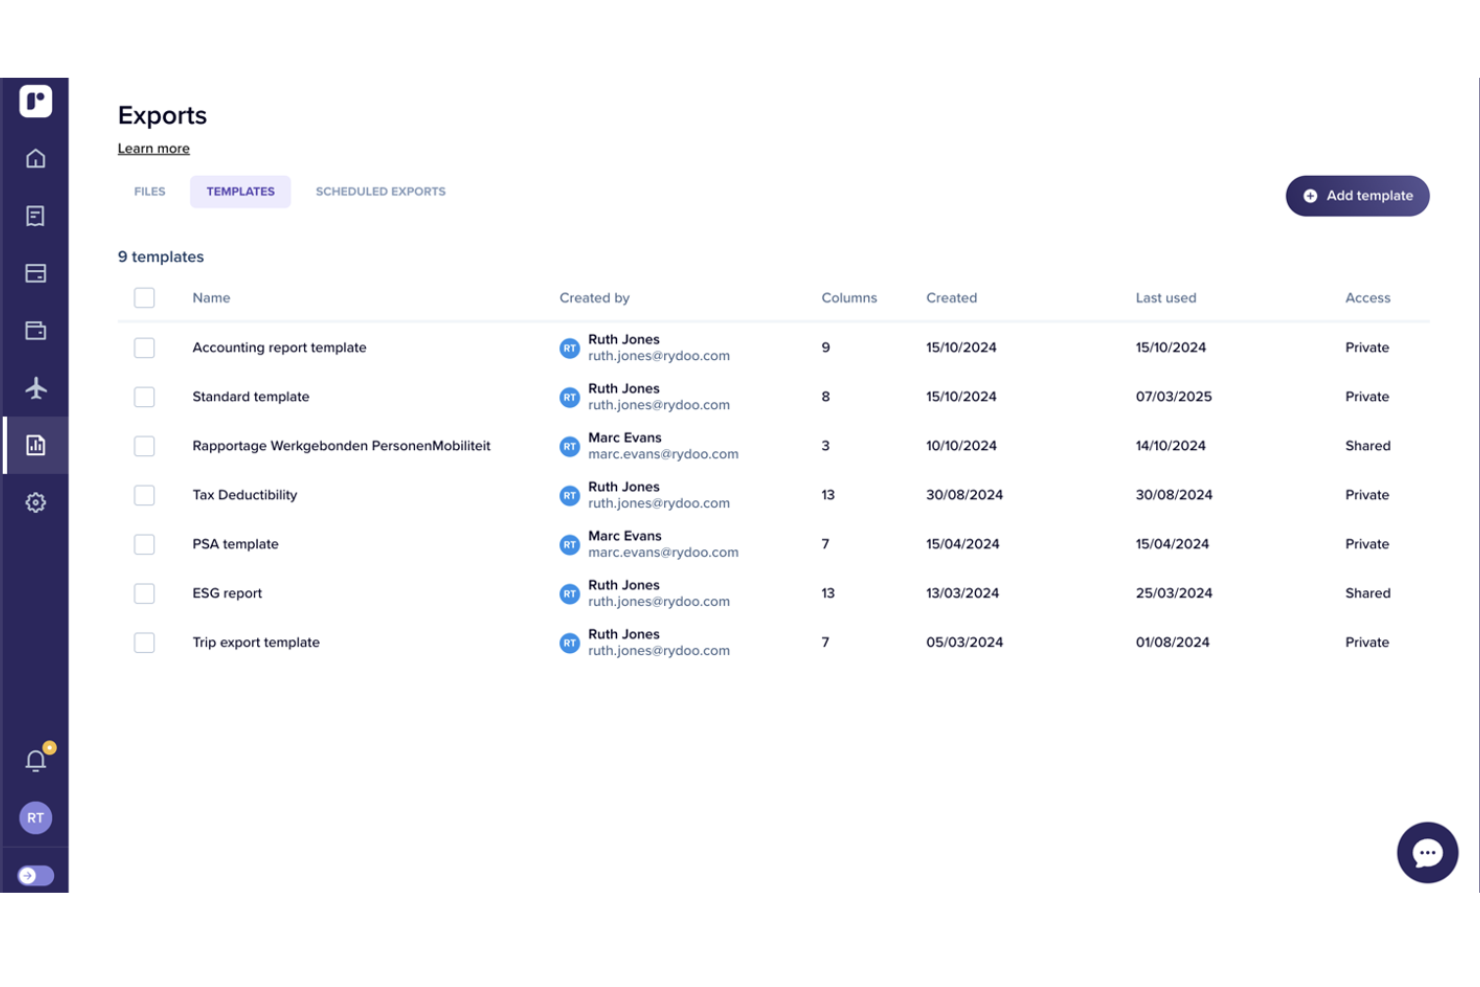
Task: Select the expenses receipt icon in sidebar
Action: [x=35, y=216]
